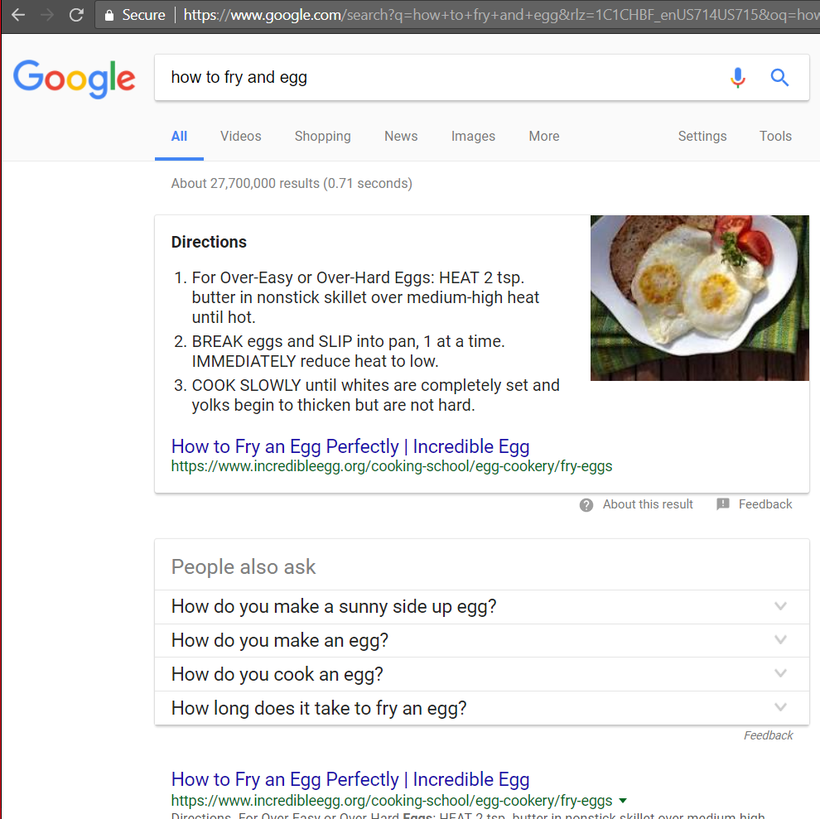
Task: Expand "How do you make an egg?" question
Action: pos(482,640)
